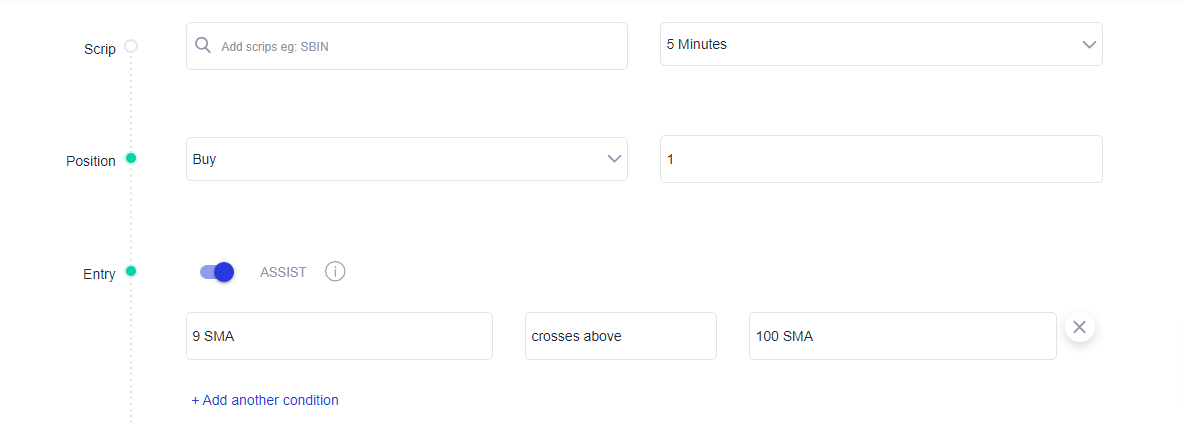Click the green Entry step dot
The height and width of the screenshot is (427, 1183).
point(131,271)
